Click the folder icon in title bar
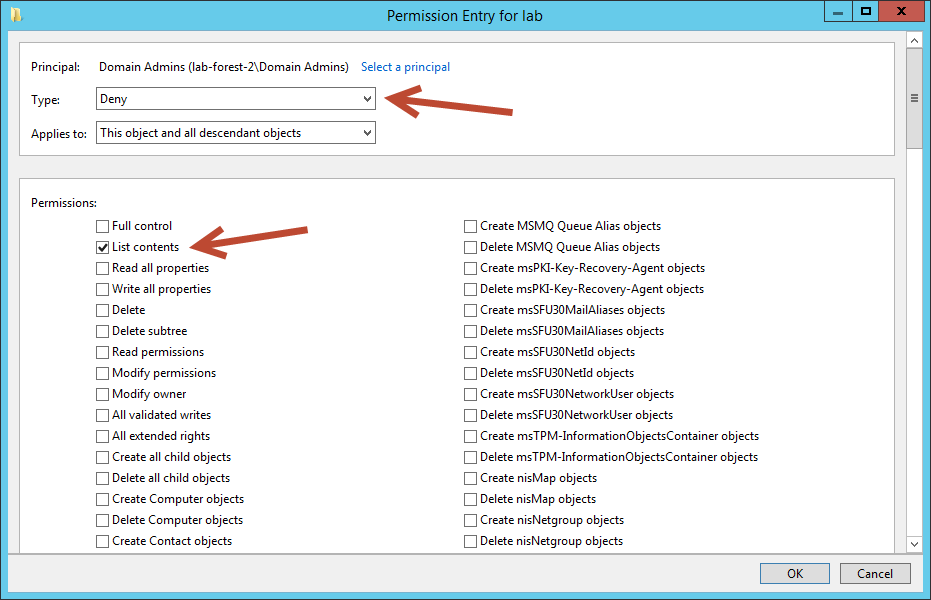The width and height of the screenshot is (931, 600). [x=16, y=14]
